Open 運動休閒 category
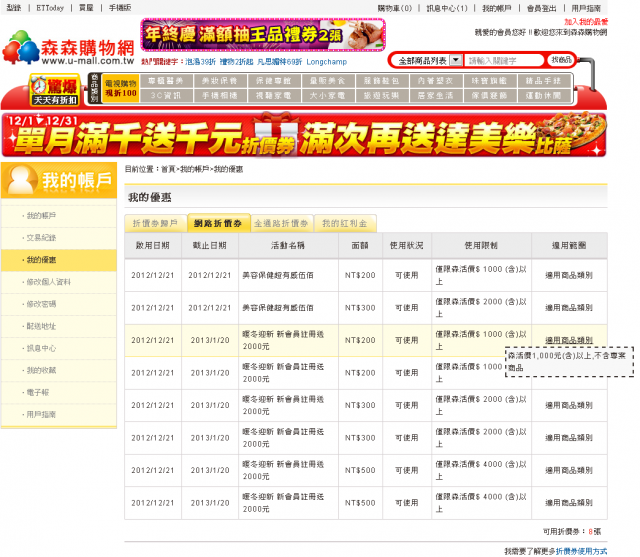Image resolution: width=640 pixels, height=557 pixels. [x=543, y=95]
